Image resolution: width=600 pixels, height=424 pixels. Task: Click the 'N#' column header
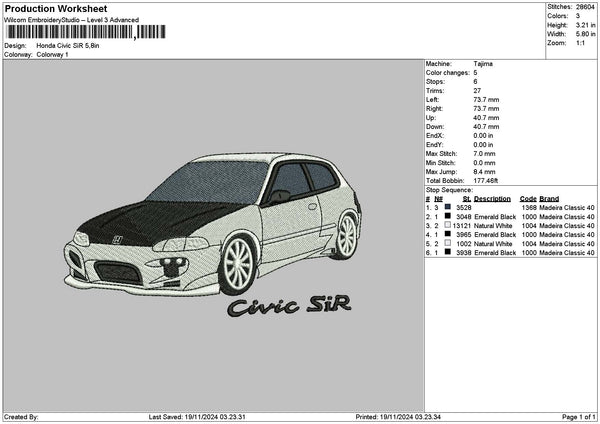point(439,199)
